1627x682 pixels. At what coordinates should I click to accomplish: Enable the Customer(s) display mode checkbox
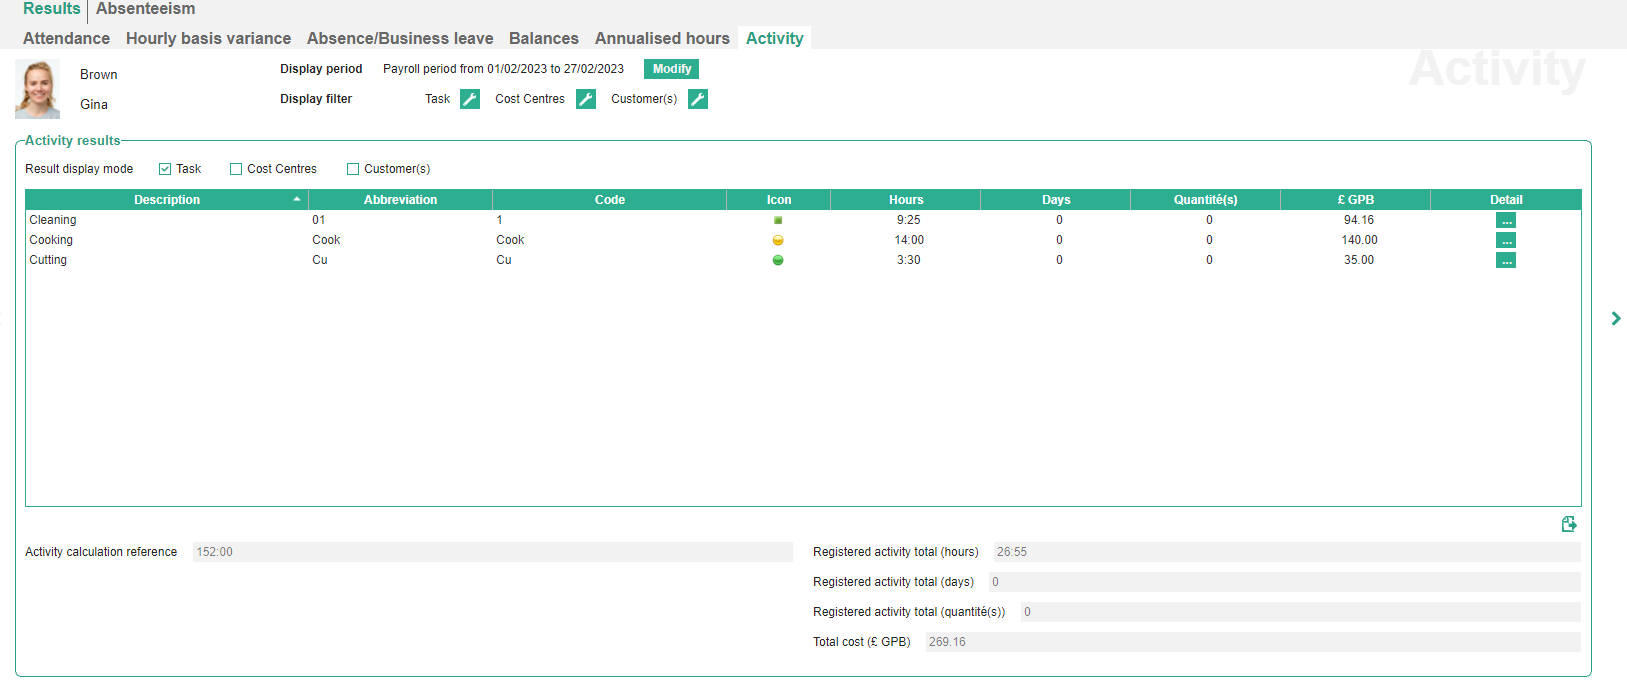point(353,169)
